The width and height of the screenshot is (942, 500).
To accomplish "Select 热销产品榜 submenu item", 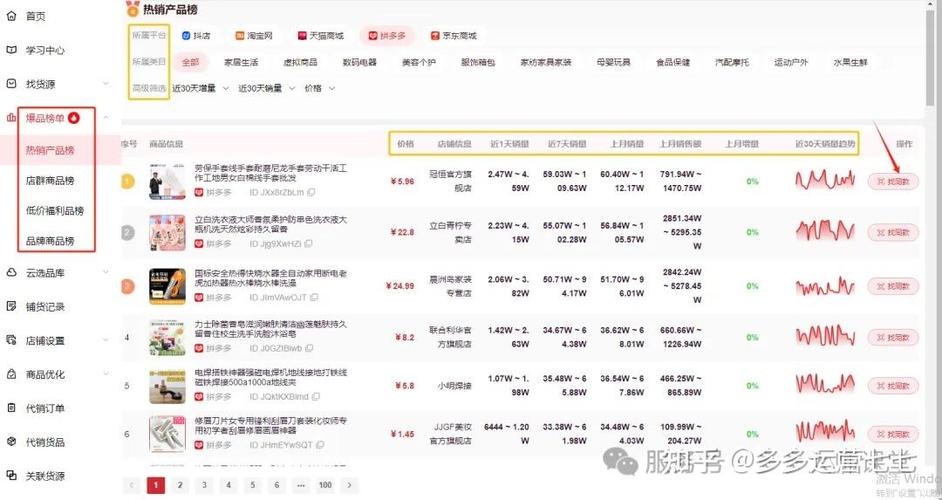I will (x=50, y=150).
